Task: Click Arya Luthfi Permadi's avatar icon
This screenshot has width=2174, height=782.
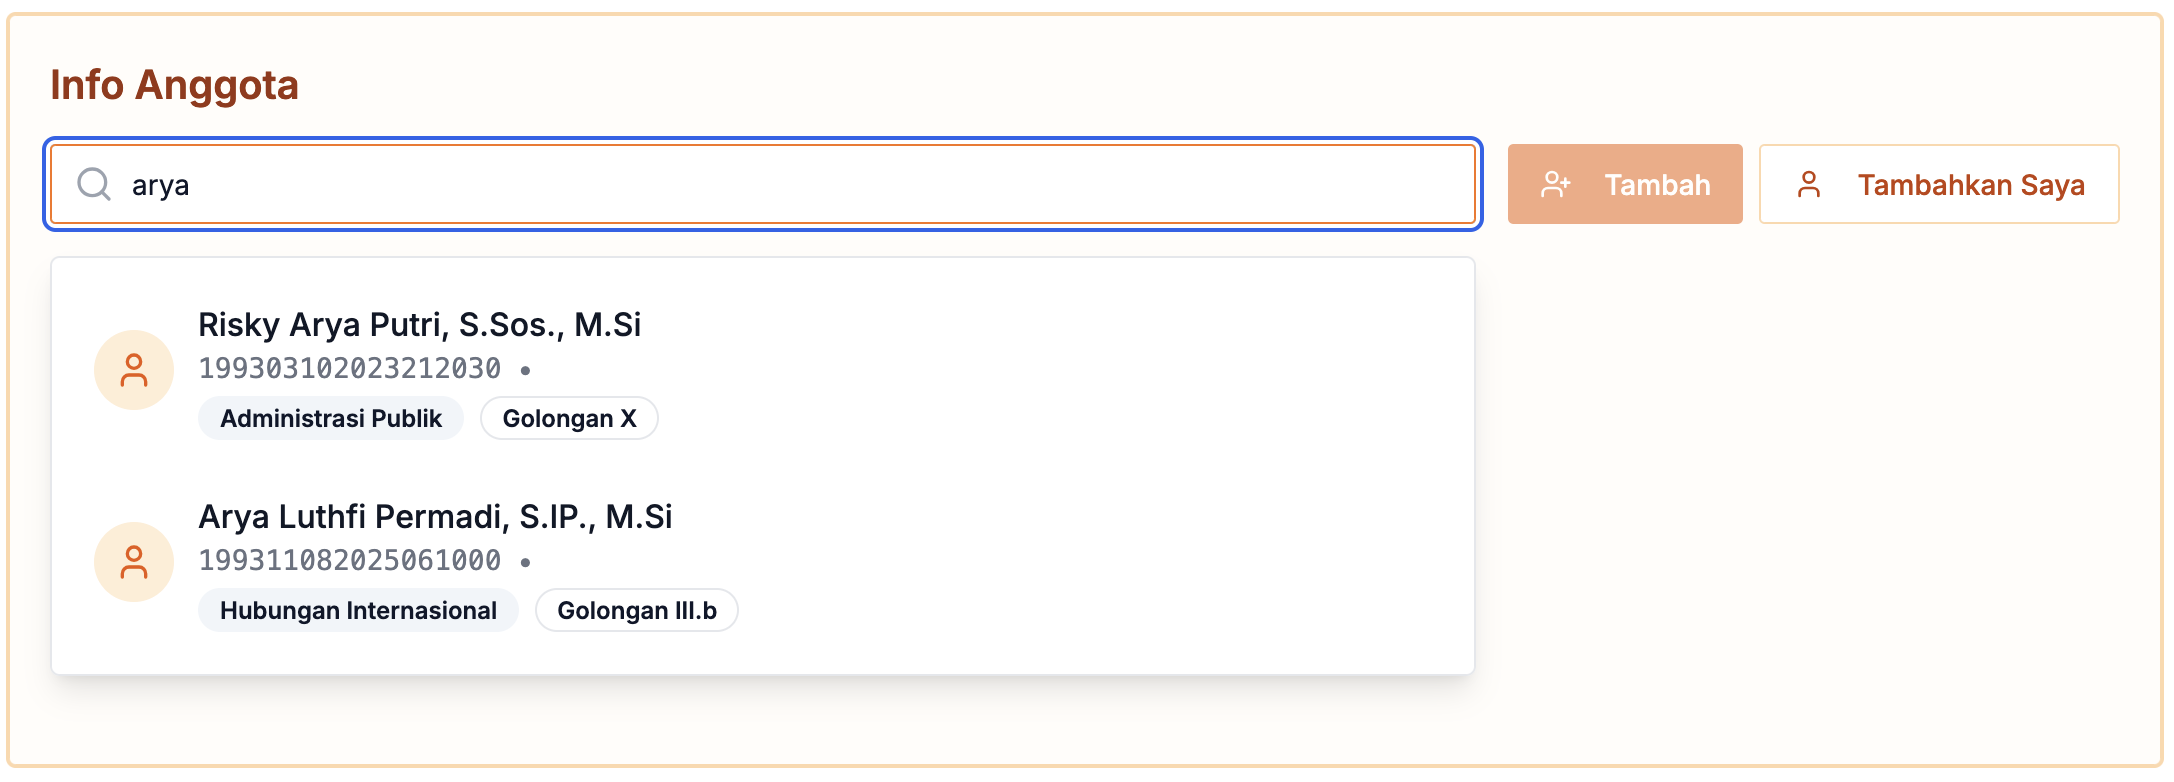Action: click(134, 561)
